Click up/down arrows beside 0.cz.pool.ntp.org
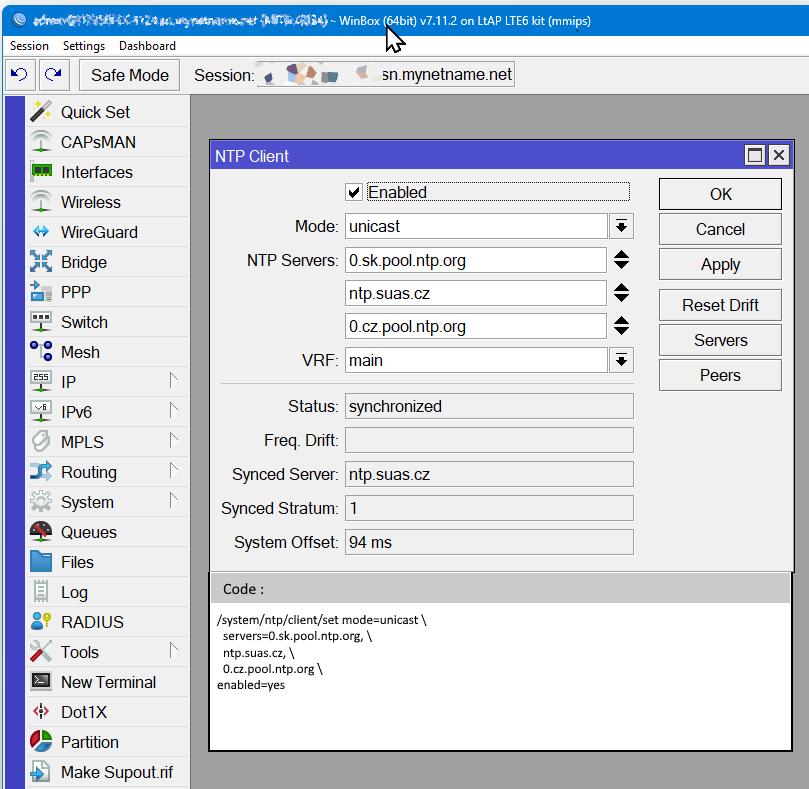Image resolution: width=809 pixels, height=789 pixels. pyautogui.click(x=621, y=326)
